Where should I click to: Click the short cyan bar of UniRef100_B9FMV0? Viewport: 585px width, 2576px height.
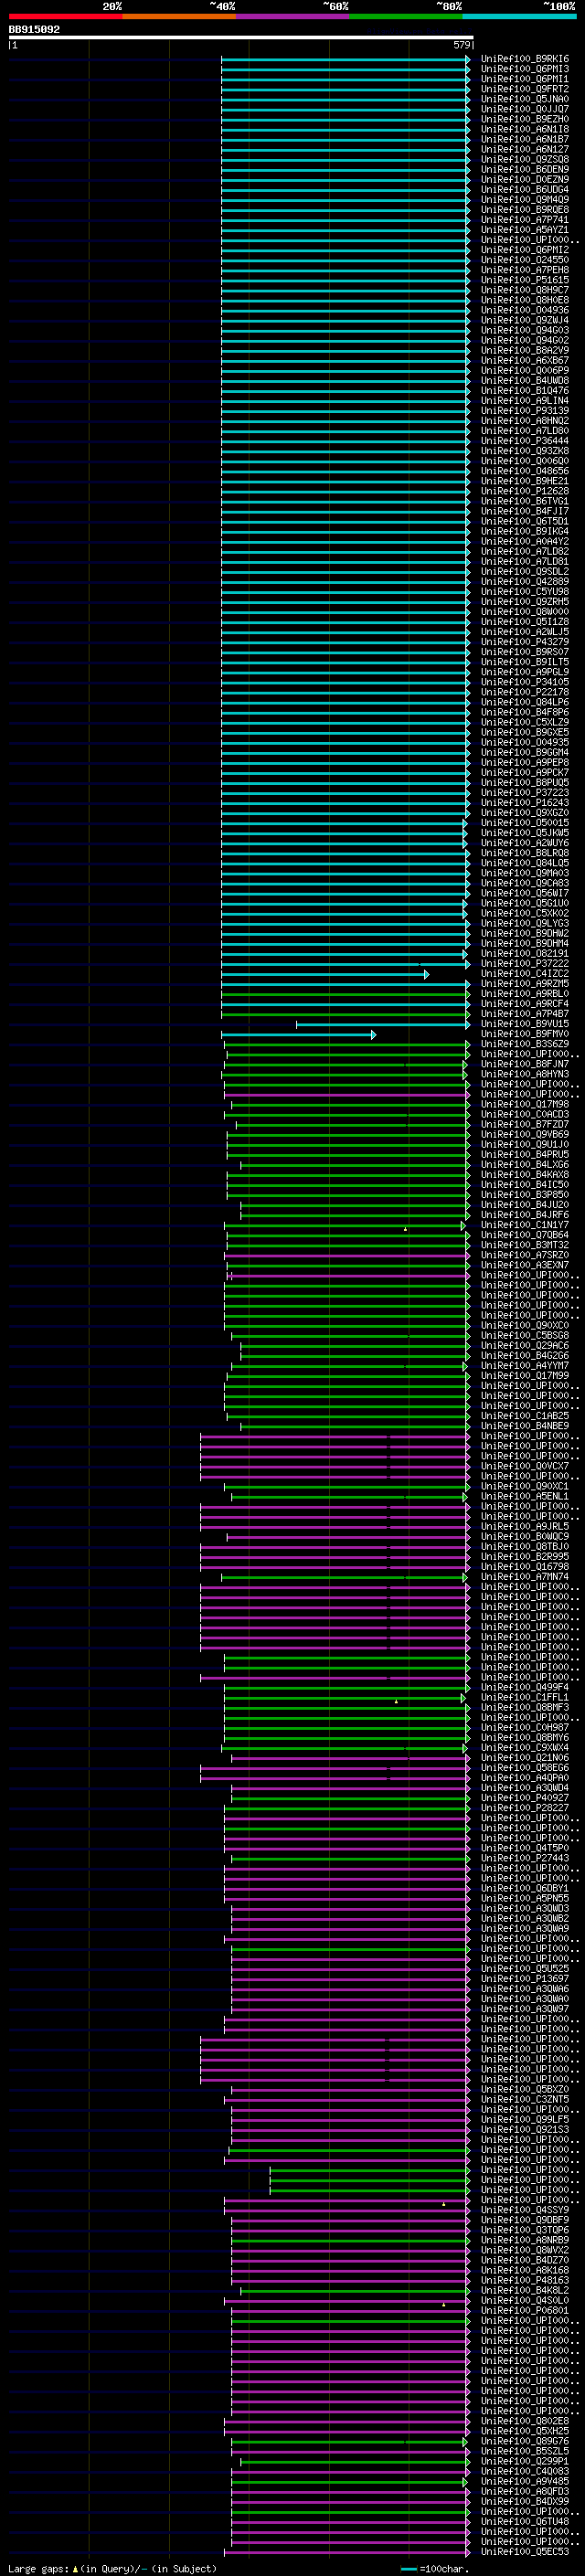tap(299, 1034)
